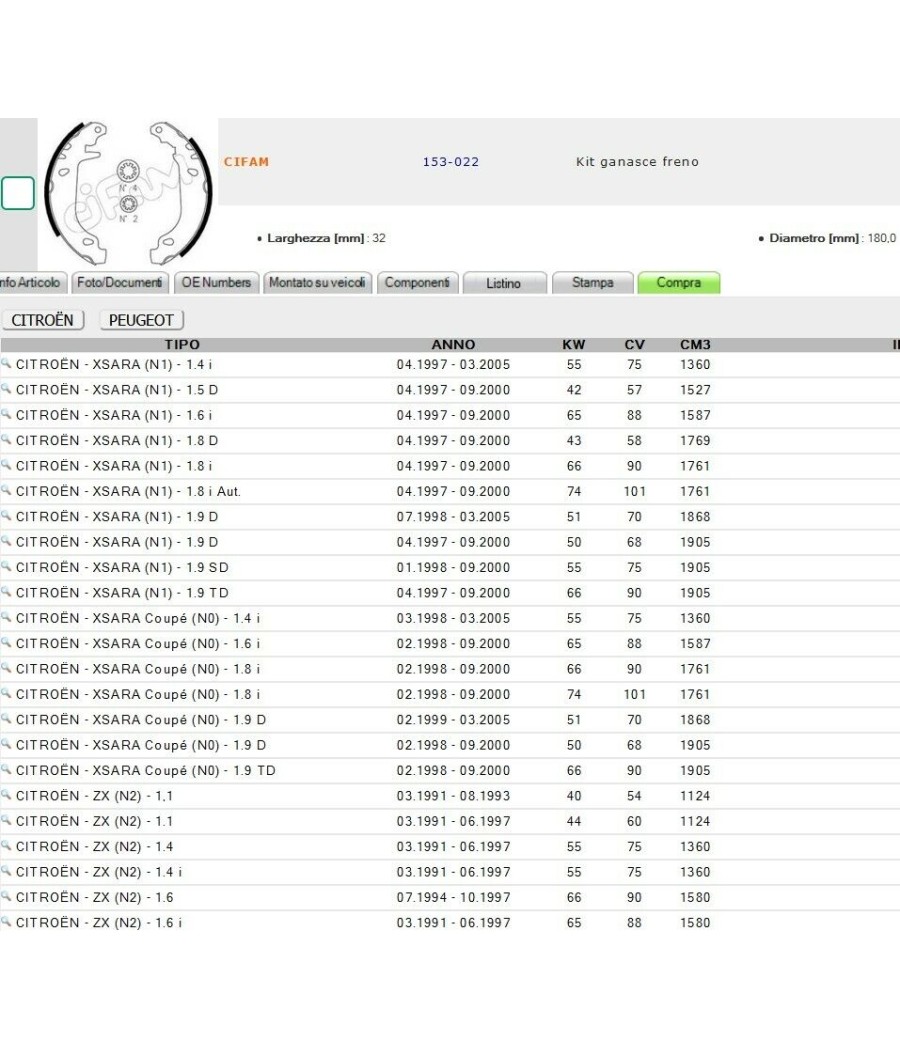The image size is (900, 1050).
Task: Open the Componenti tab
Action: (418, 283)
